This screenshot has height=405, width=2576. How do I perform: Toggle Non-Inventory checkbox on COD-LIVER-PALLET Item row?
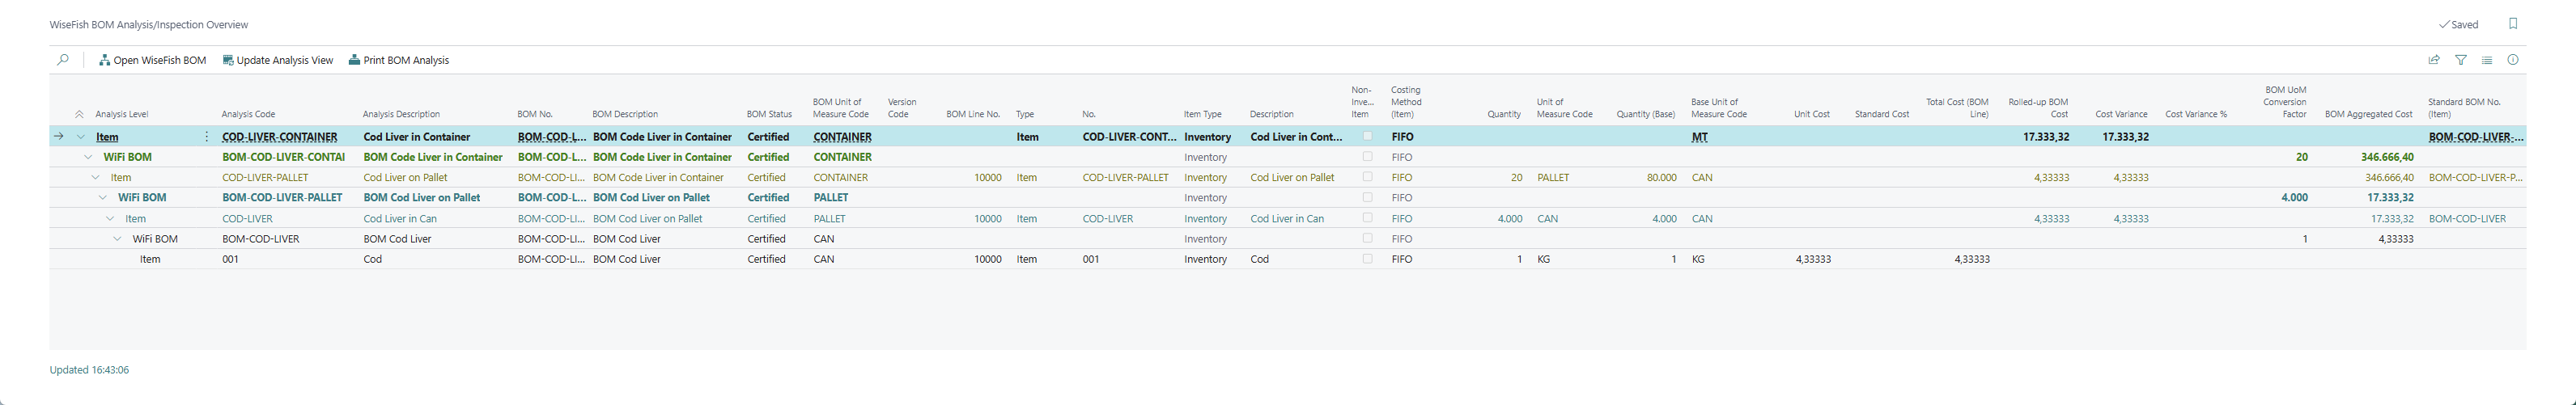click(x=1367, y=177)
